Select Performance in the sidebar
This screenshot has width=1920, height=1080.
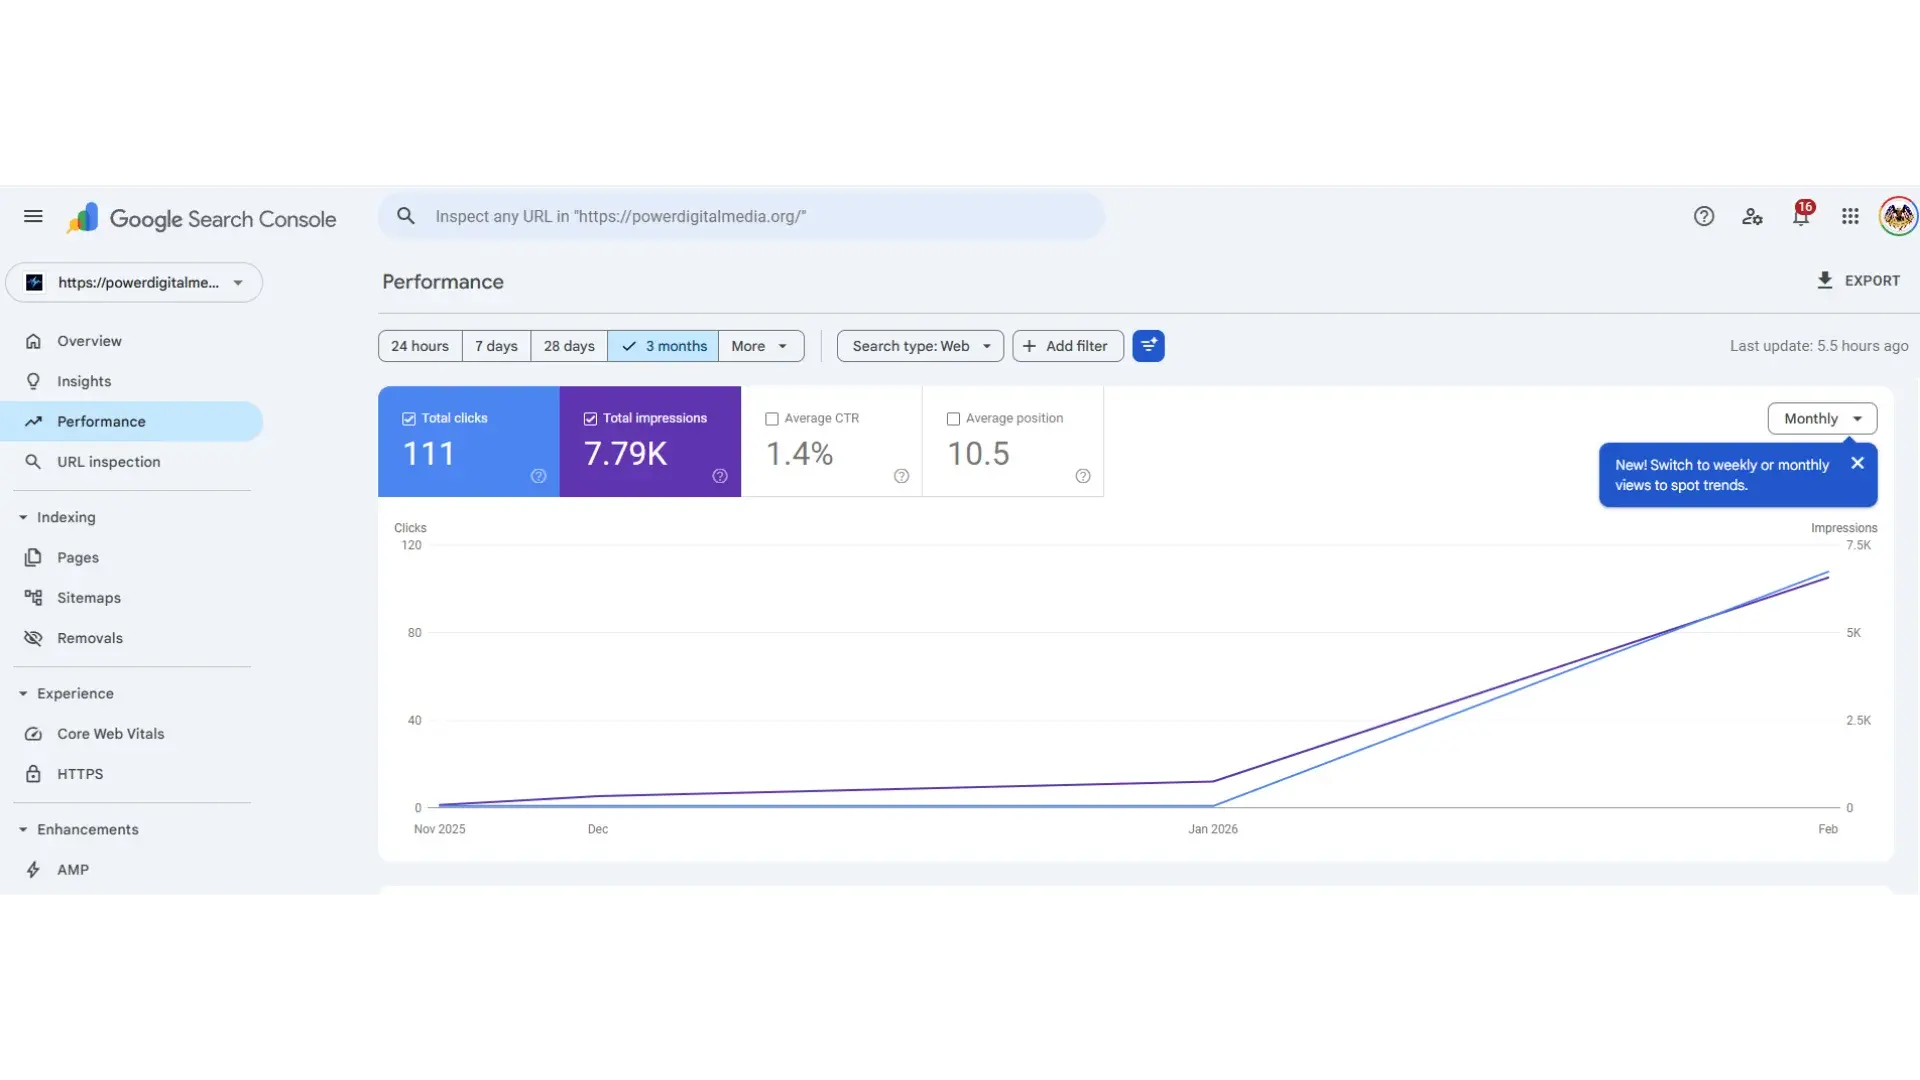coord(100,421)
